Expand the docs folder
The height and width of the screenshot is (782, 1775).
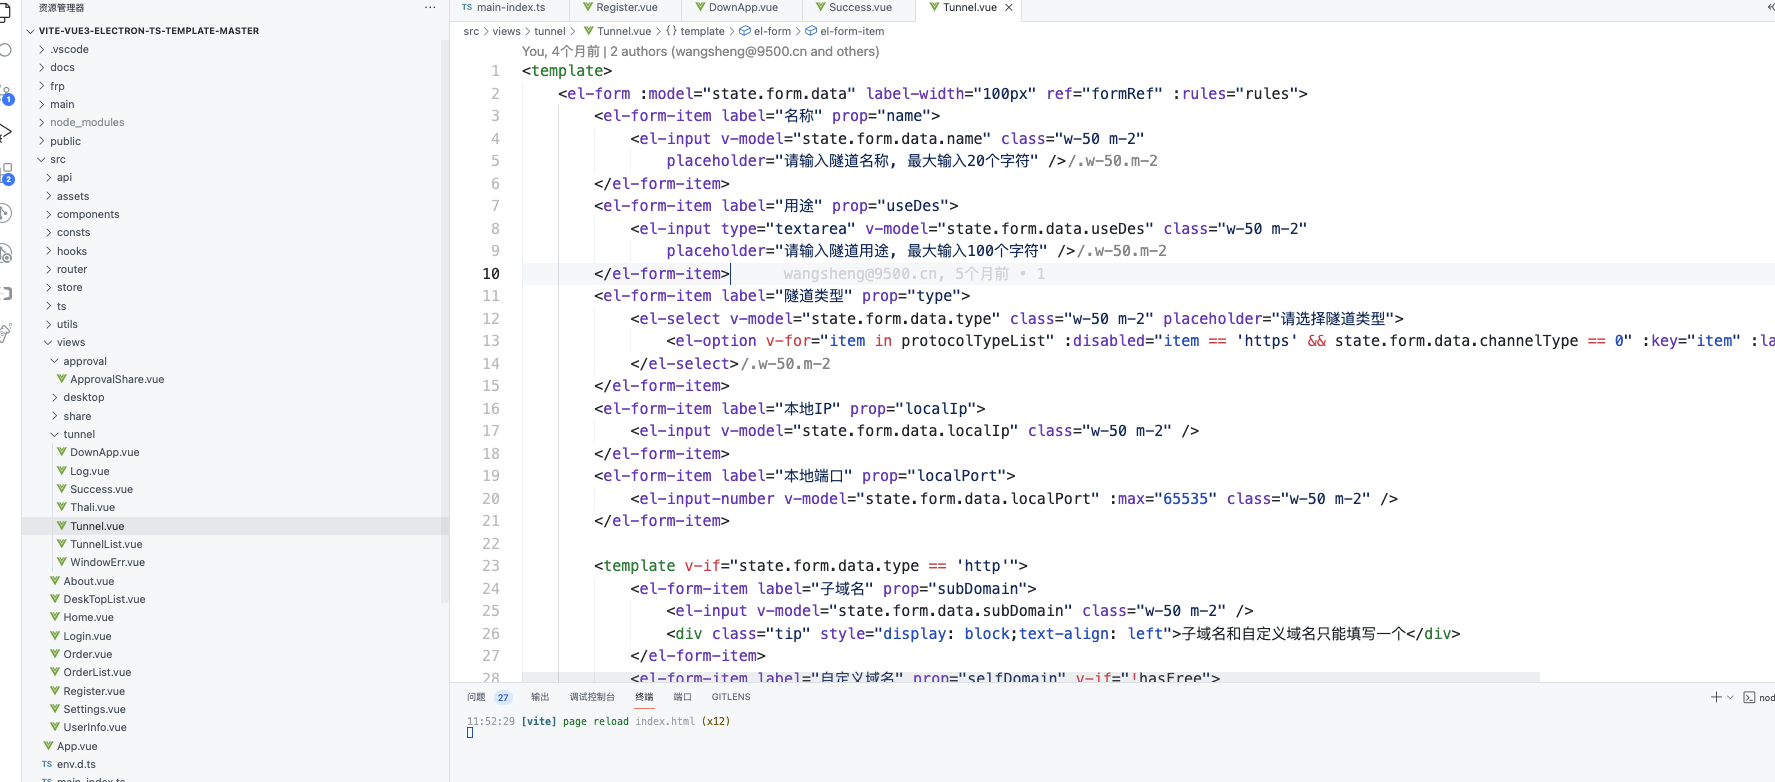pyautogui.click(x=236, y=67)
